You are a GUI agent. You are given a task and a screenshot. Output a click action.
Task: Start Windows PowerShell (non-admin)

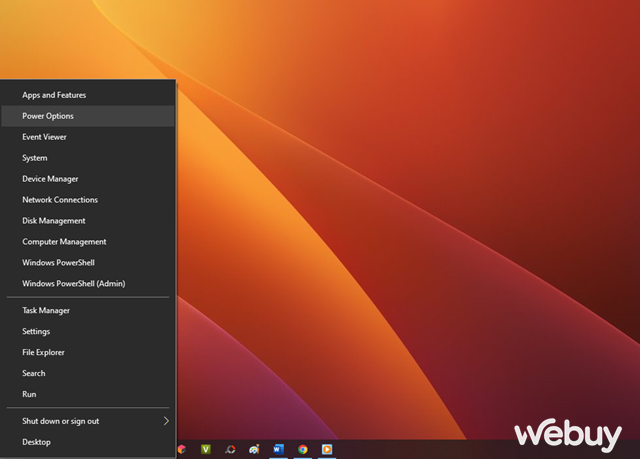pos(88,263)
